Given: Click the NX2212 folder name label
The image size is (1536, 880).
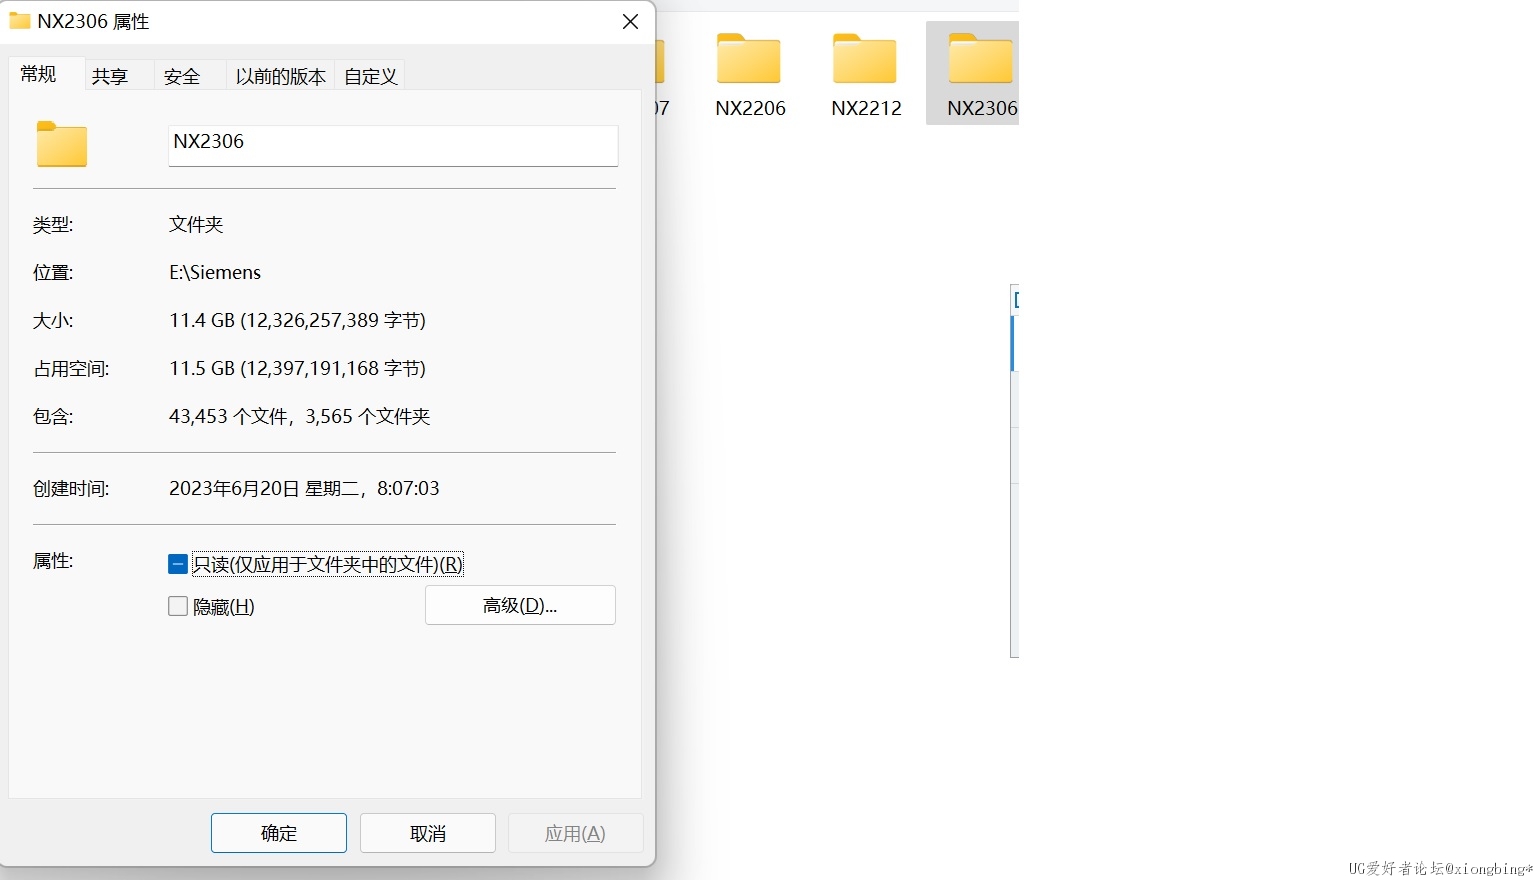Looking at the screenshot, I should pos(866,108).
